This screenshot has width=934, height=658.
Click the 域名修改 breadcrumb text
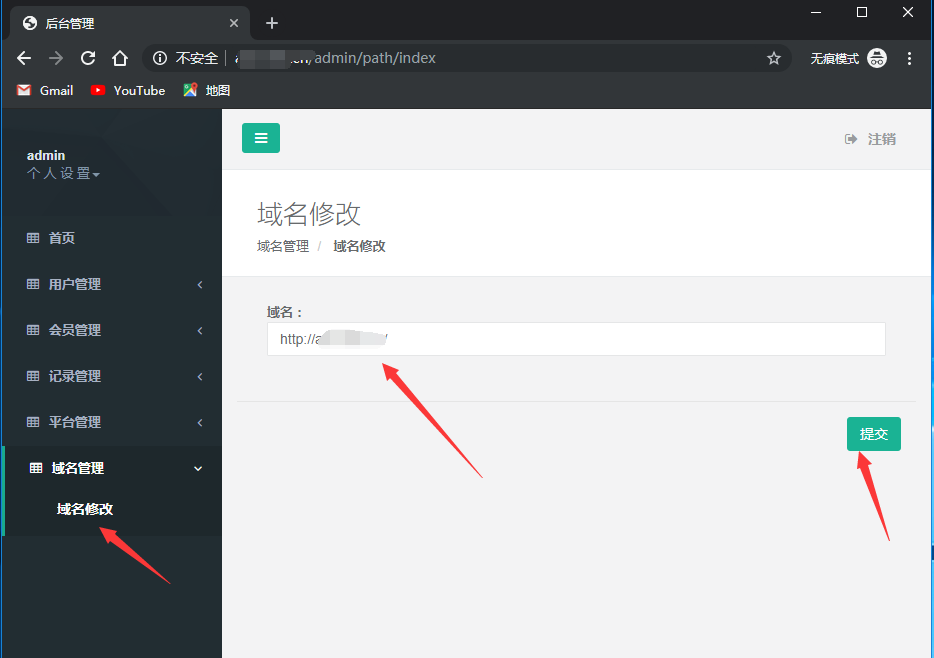359,247
